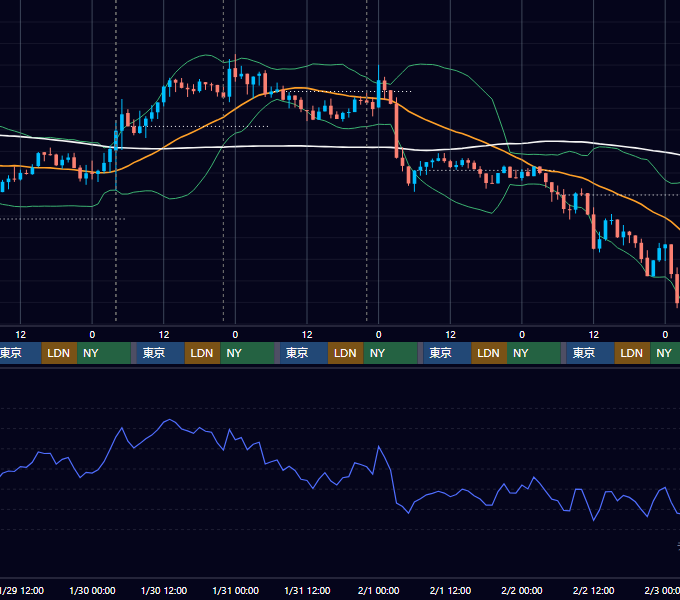
Task: Click the 2/1 12:00 date label
Action: tap(450, 590)
